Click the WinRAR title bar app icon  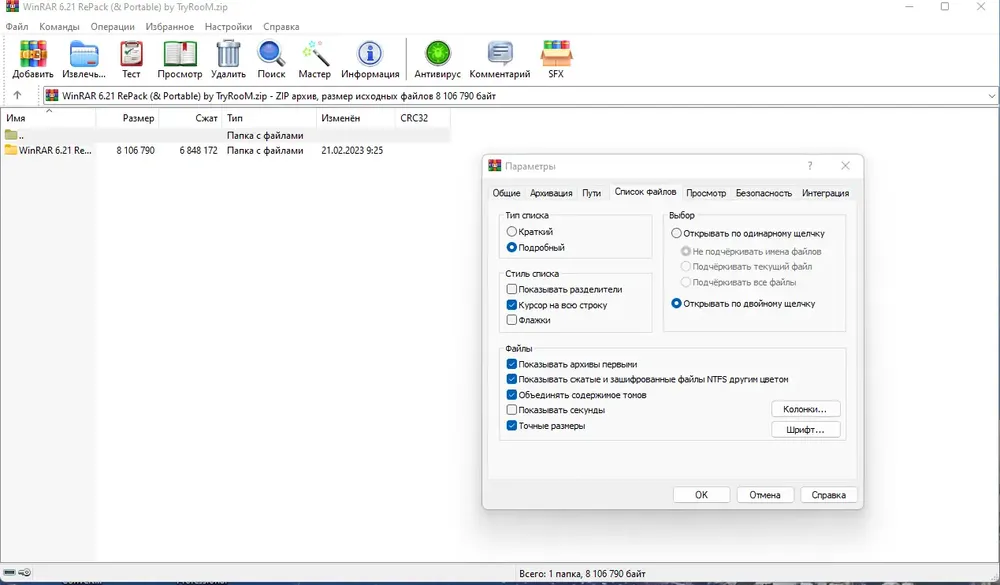pyautogui.click(x=12, y=7)
